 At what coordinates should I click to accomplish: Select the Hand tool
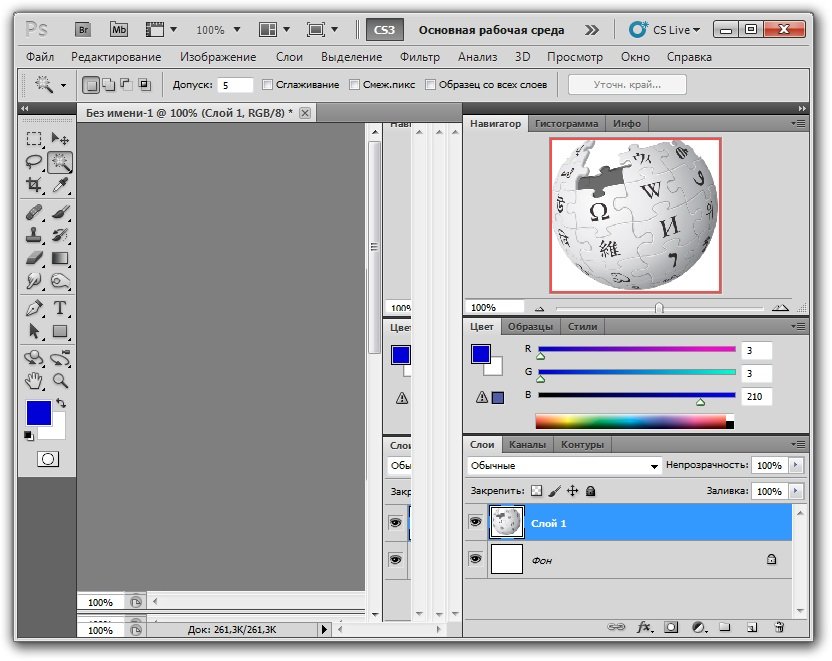coord(34,381)
